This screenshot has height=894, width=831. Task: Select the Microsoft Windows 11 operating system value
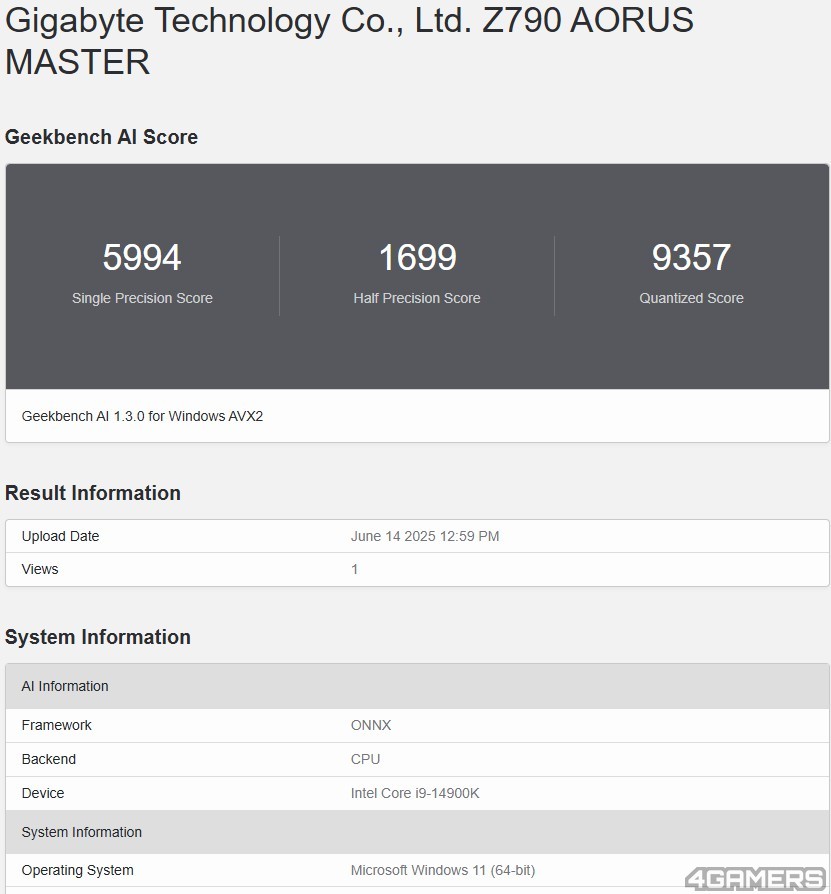point(443,870)
